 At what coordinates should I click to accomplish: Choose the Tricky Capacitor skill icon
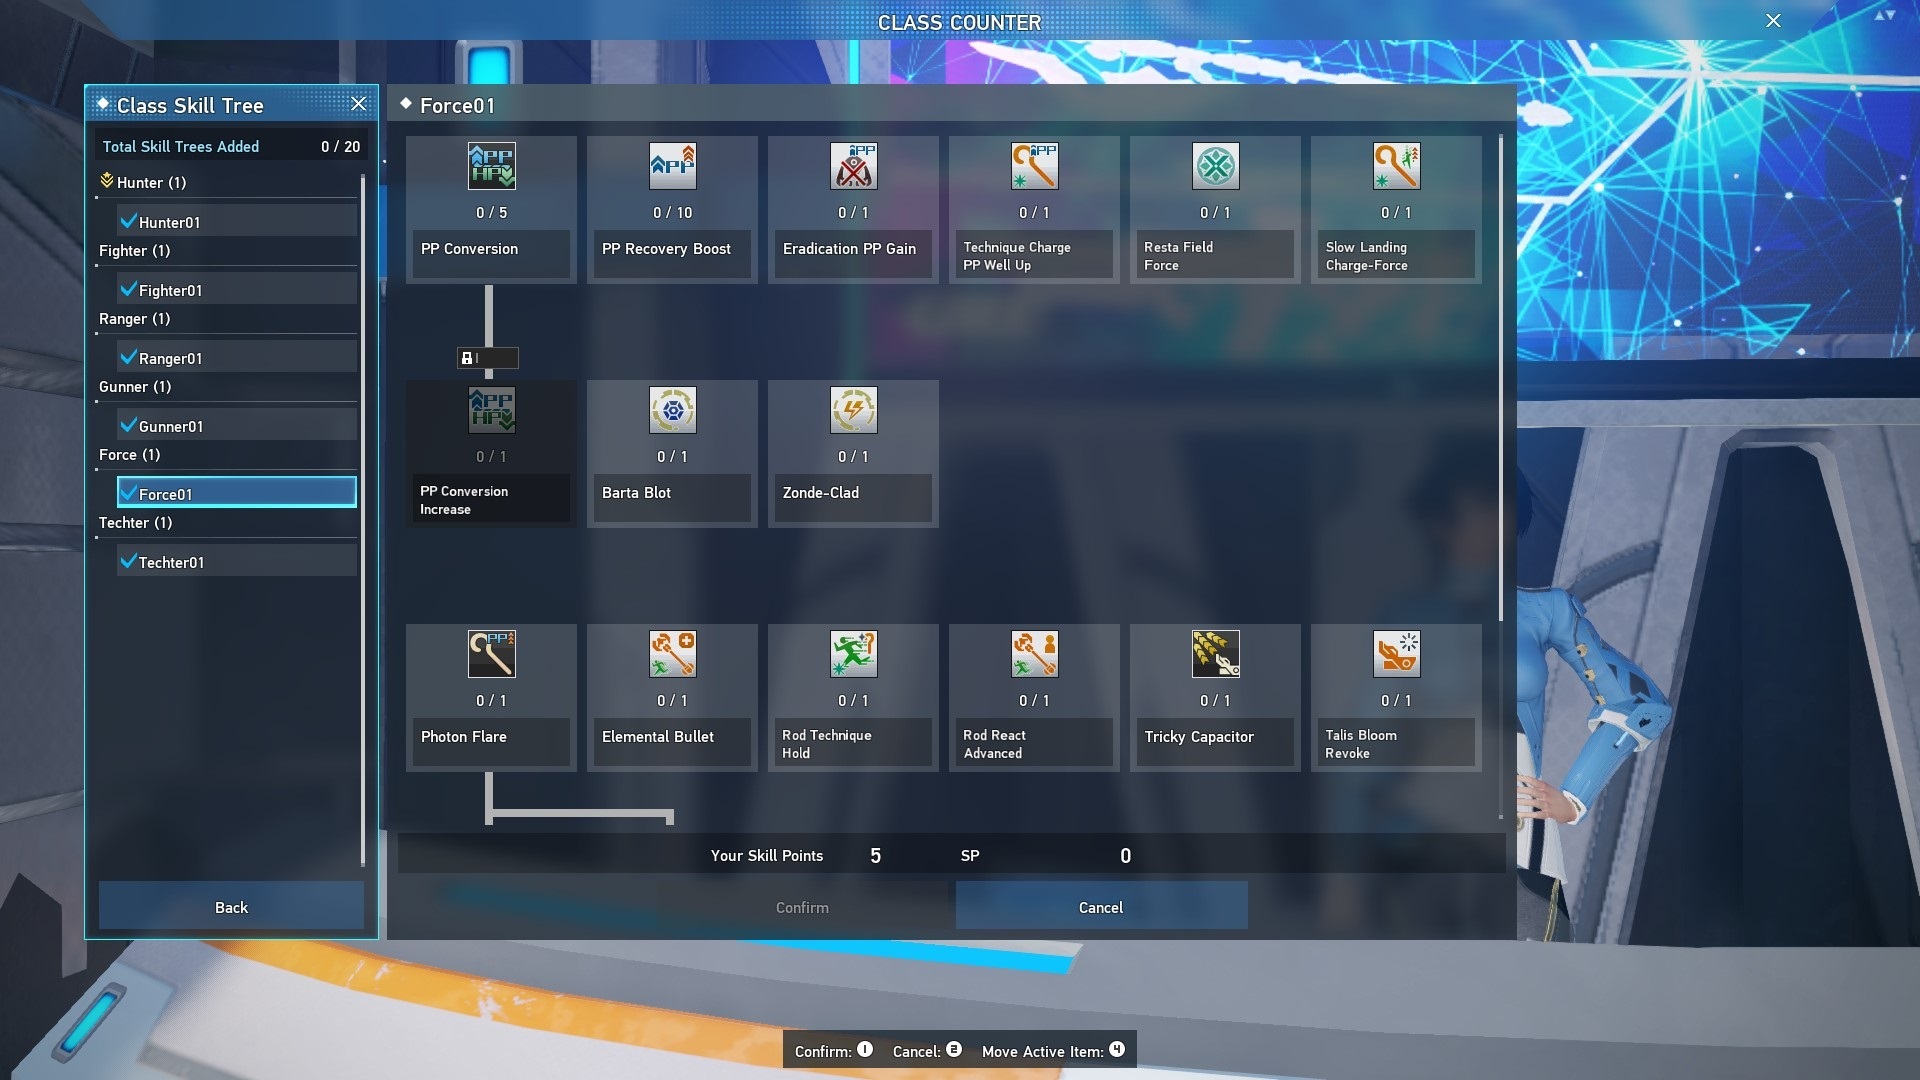(x=1215, y=654)
